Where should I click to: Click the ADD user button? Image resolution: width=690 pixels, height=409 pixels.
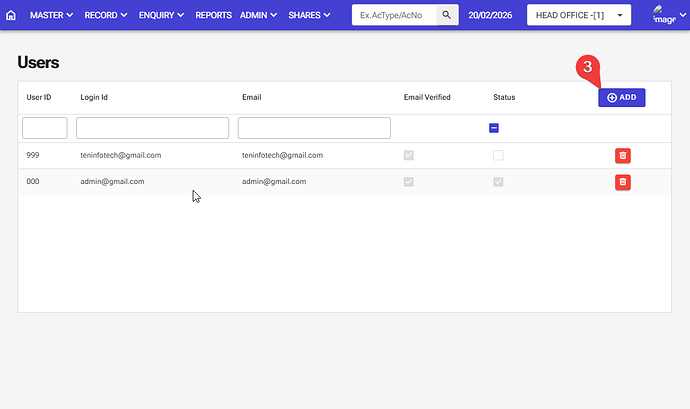pos(621,97)
